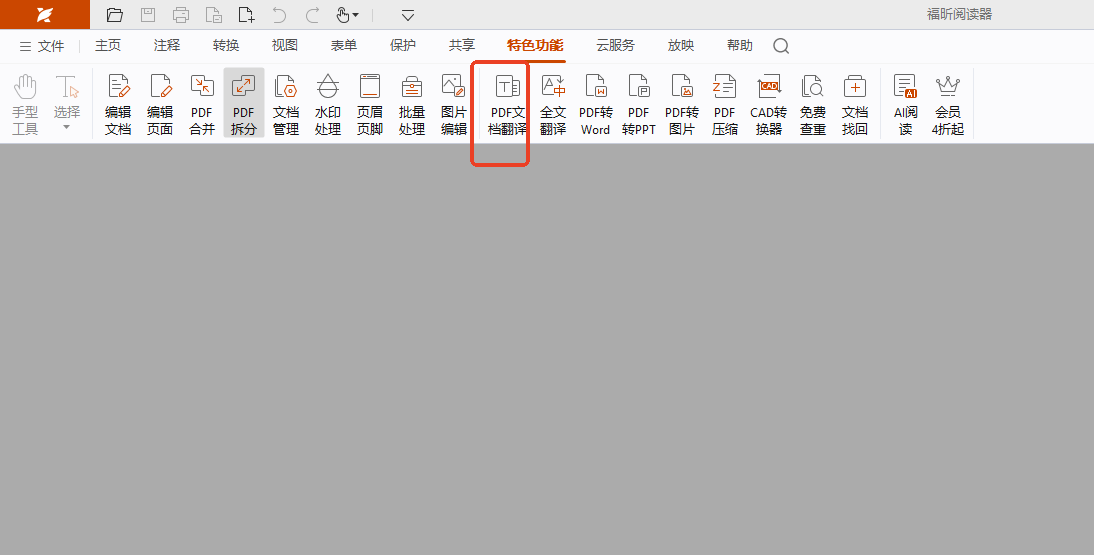The height and width of the screenshot is (555, 1094).
Task: Open the 云服务 tab
Action: [x=615, y=46]
